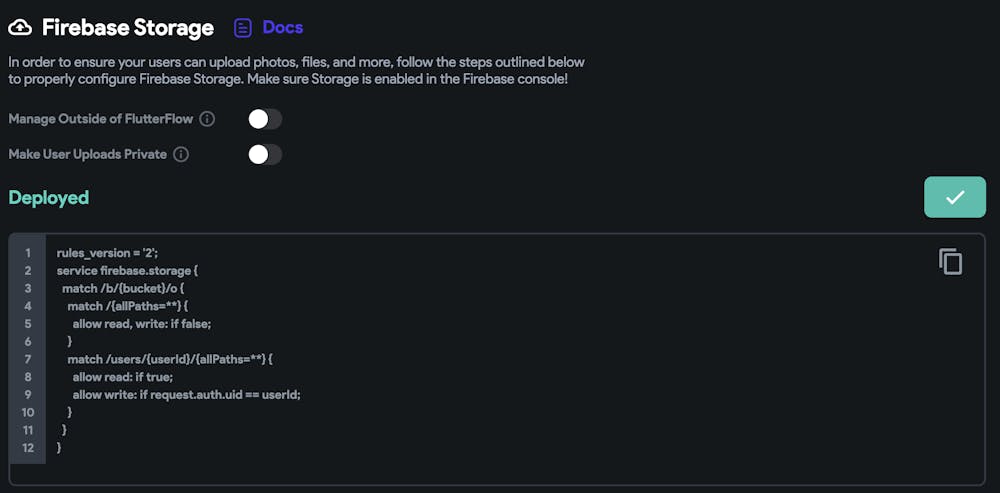1000x493 pixels.
Task: Open the Docs link
Action: pyautogui.click(x=282, y=28)
